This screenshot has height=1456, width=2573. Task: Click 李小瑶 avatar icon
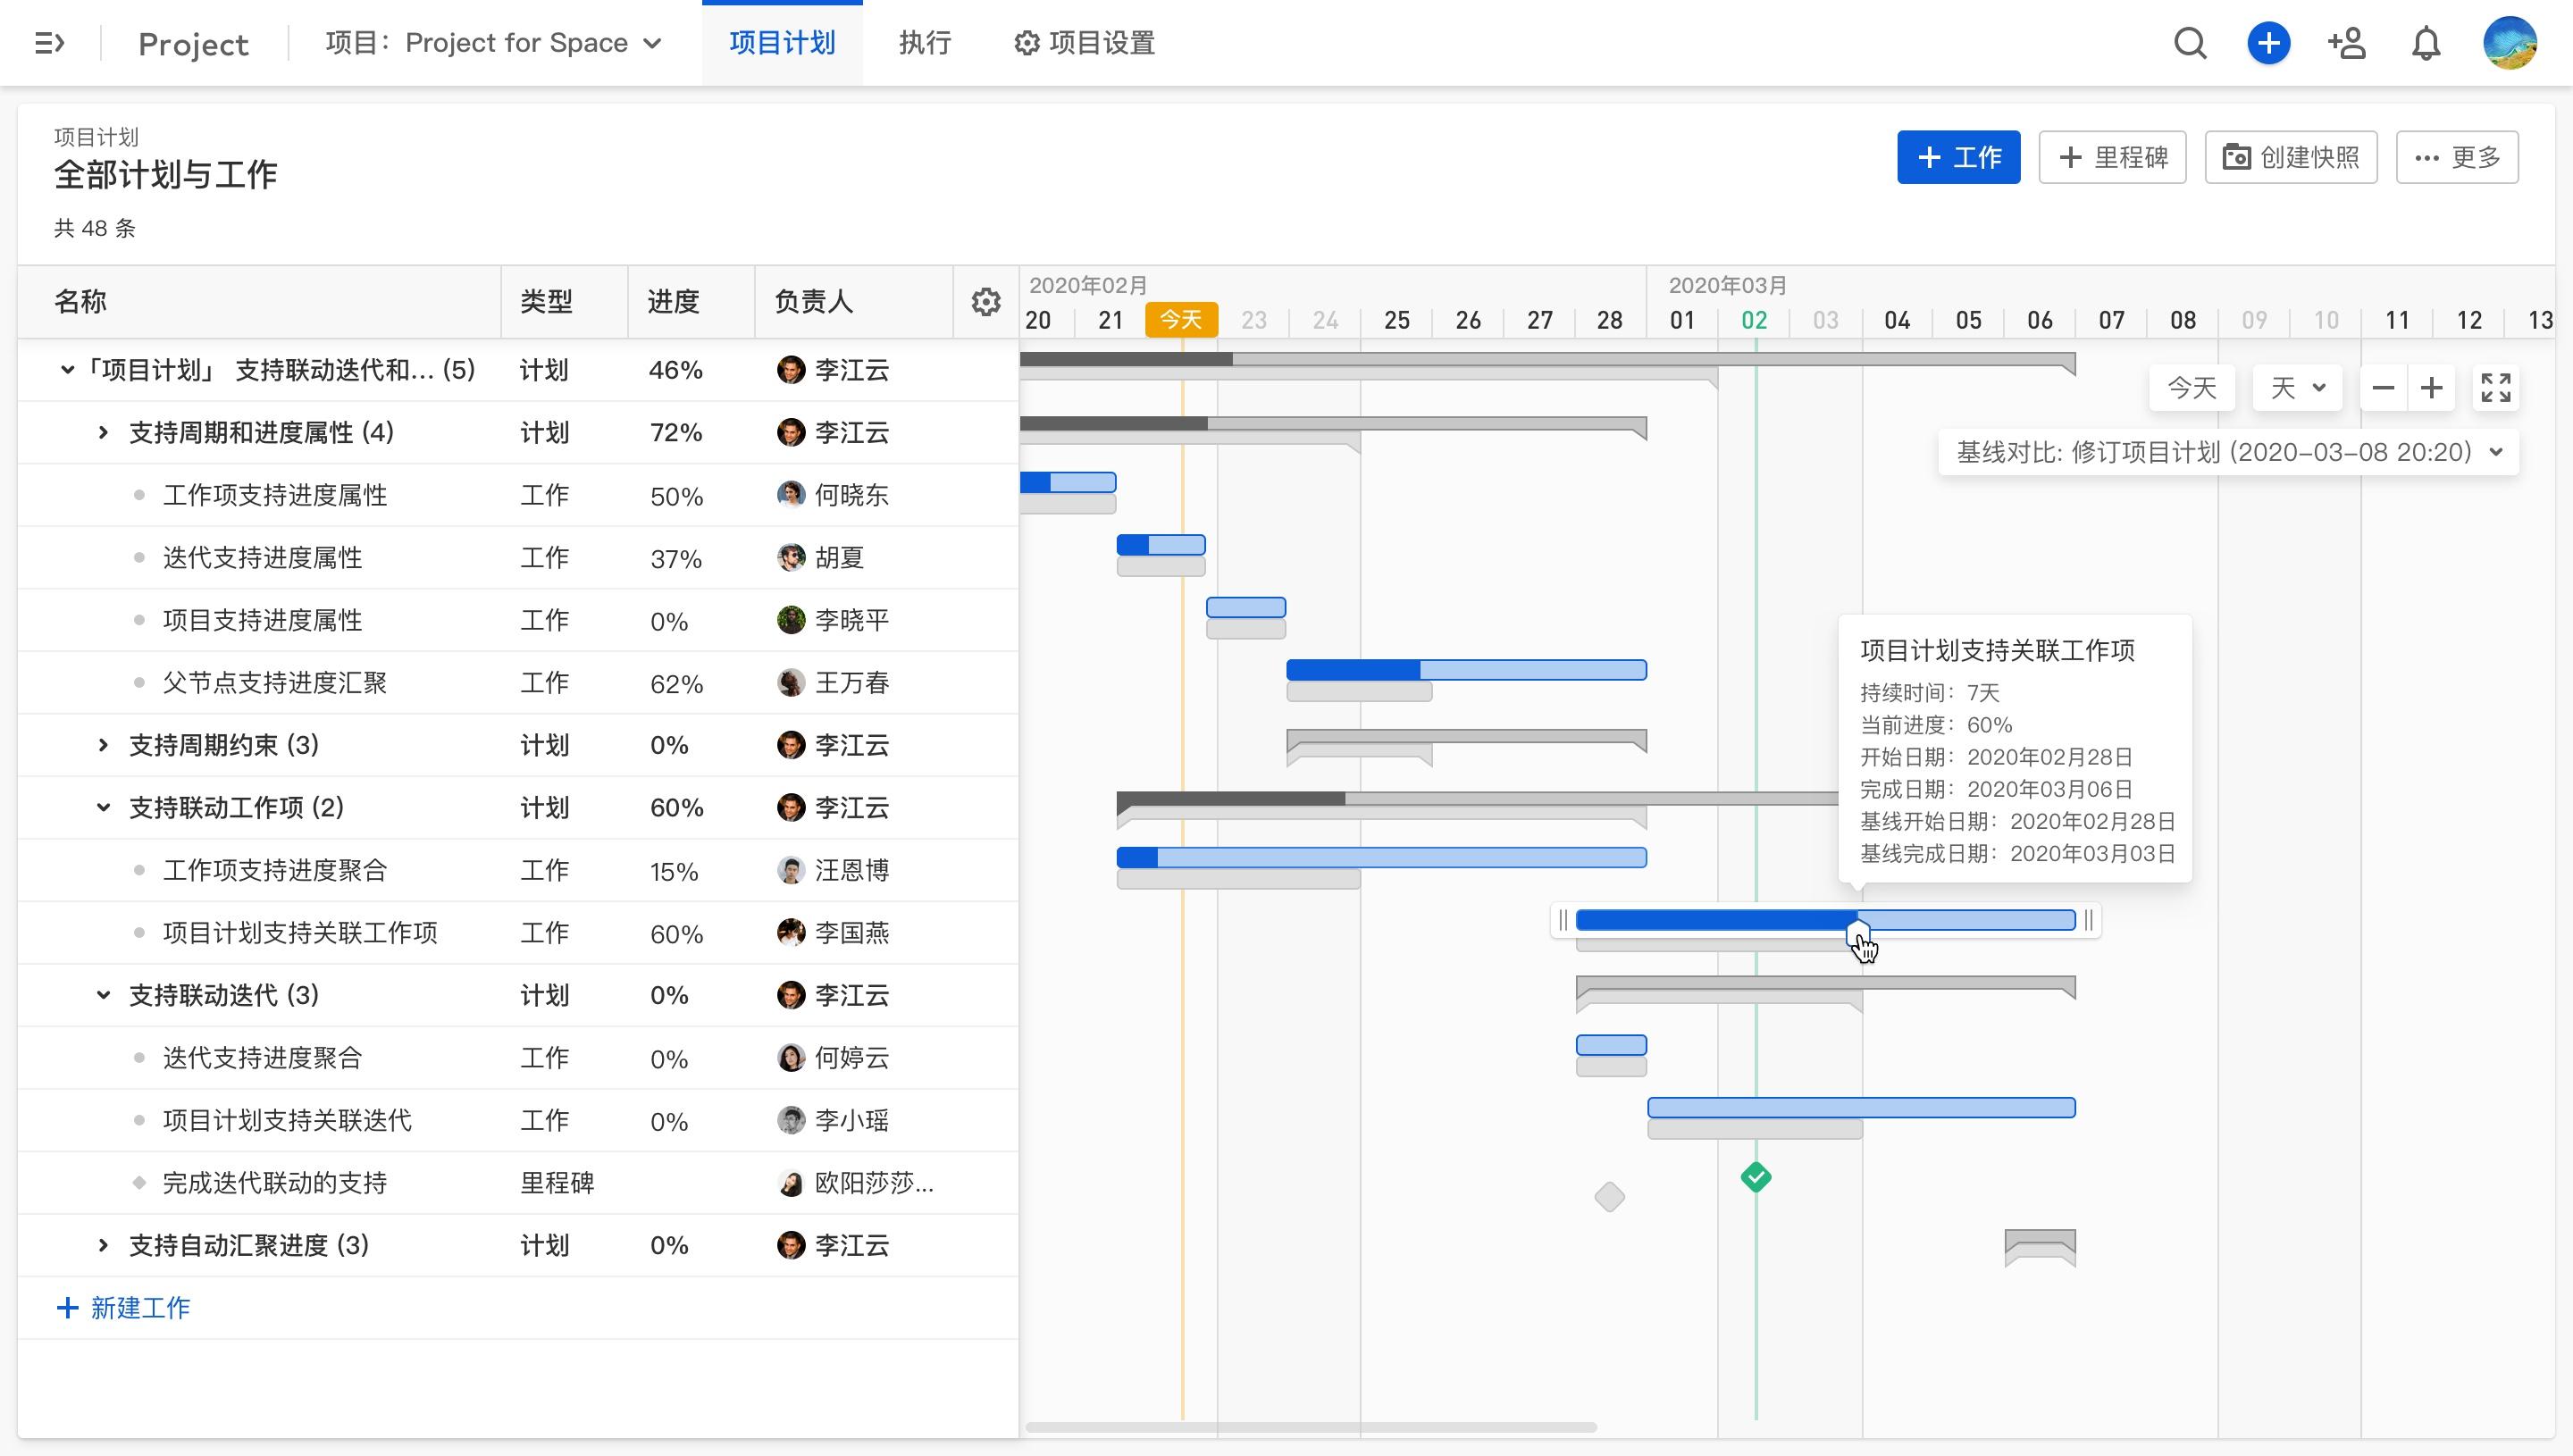click(x=791, y=1120)
